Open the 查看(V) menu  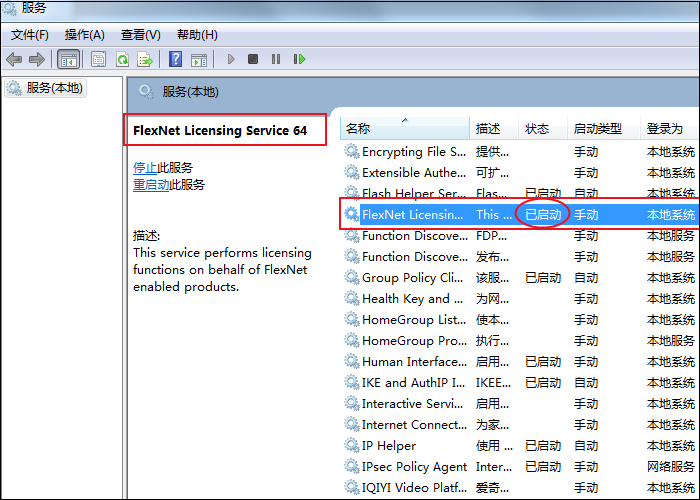click(140, 34)
